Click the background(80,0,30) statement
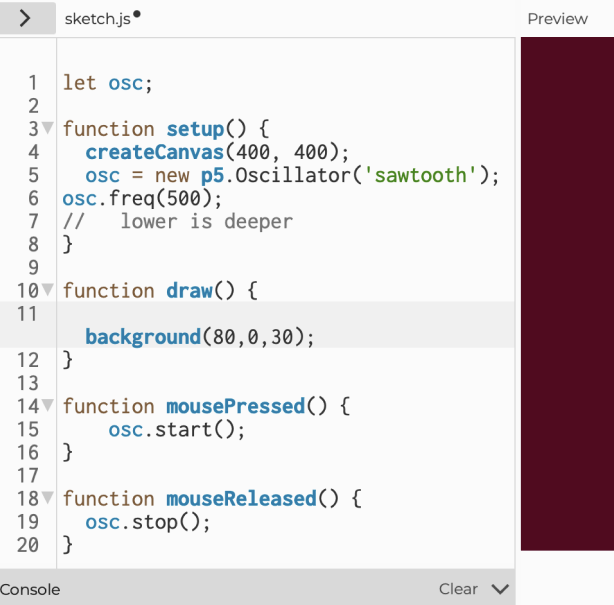The image size is (614, 605). 199,338
